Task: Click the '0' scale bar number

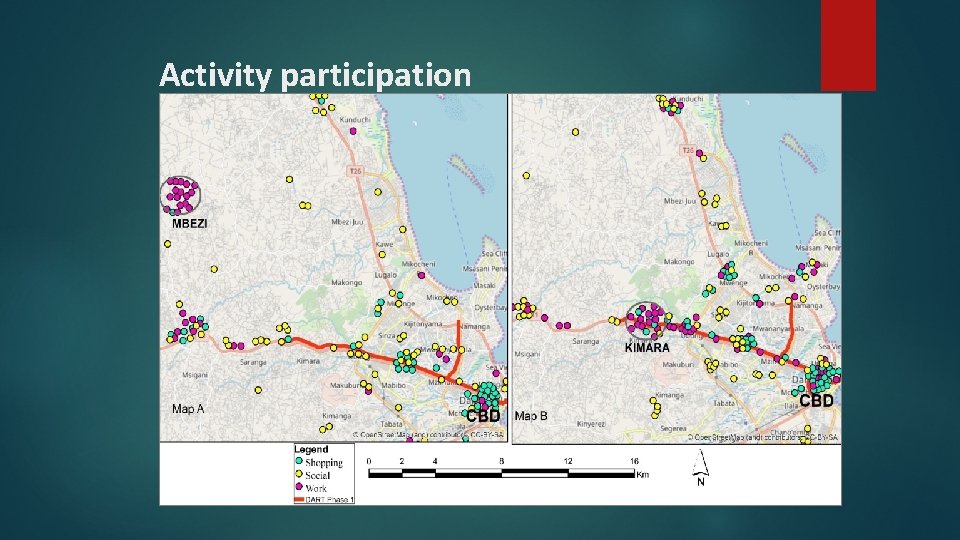Action: pos(369,462)
